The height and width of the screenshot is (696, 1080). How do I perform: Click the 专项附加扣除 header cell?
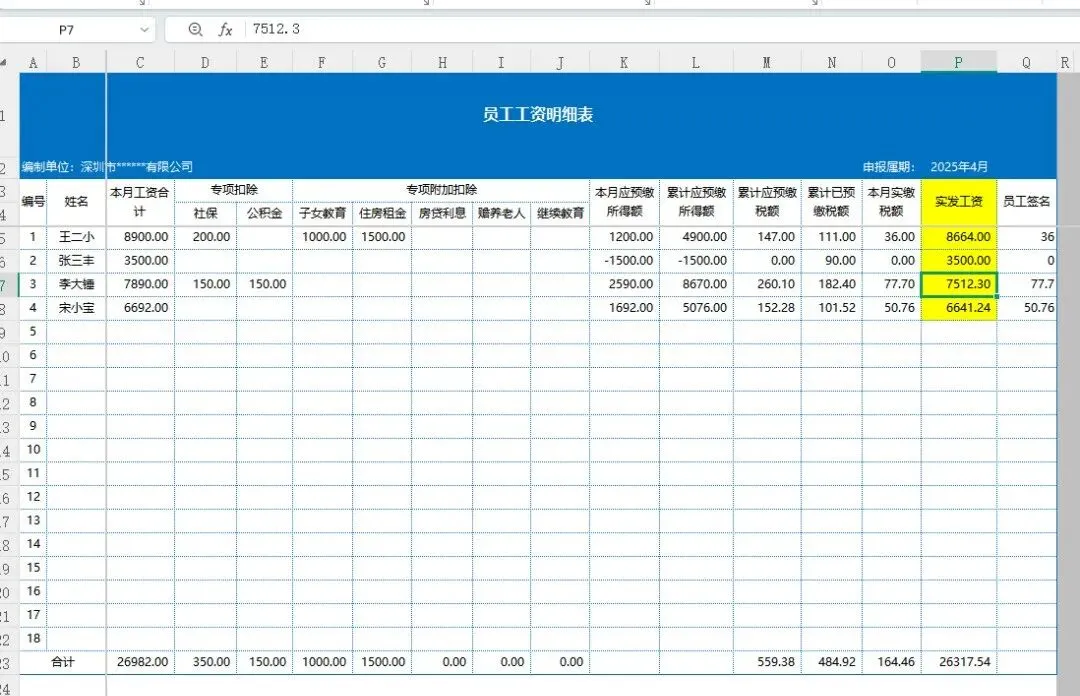[x=441, y=190]
